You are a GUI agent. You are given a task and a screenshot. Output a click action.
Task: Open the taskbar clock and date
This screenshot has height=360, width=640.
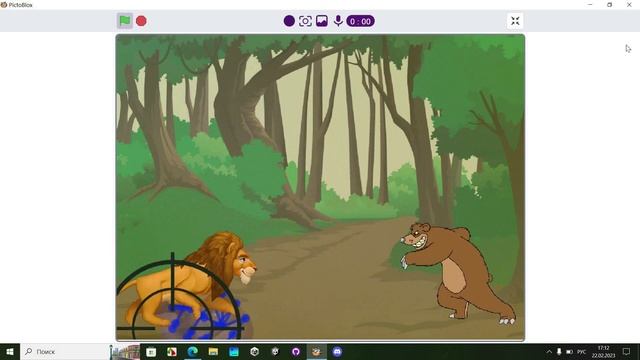pos(603,351)
